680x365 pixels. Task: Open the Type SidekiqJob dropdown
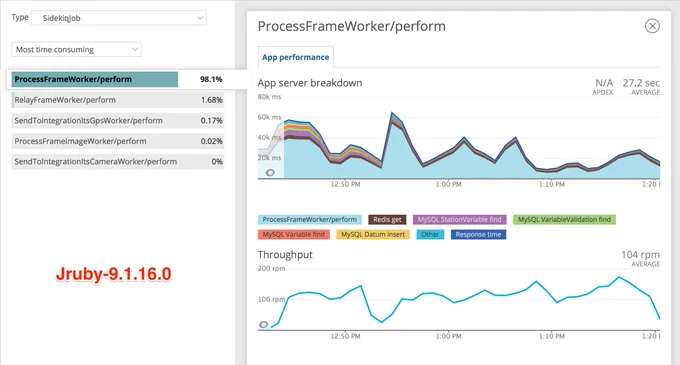119,18
